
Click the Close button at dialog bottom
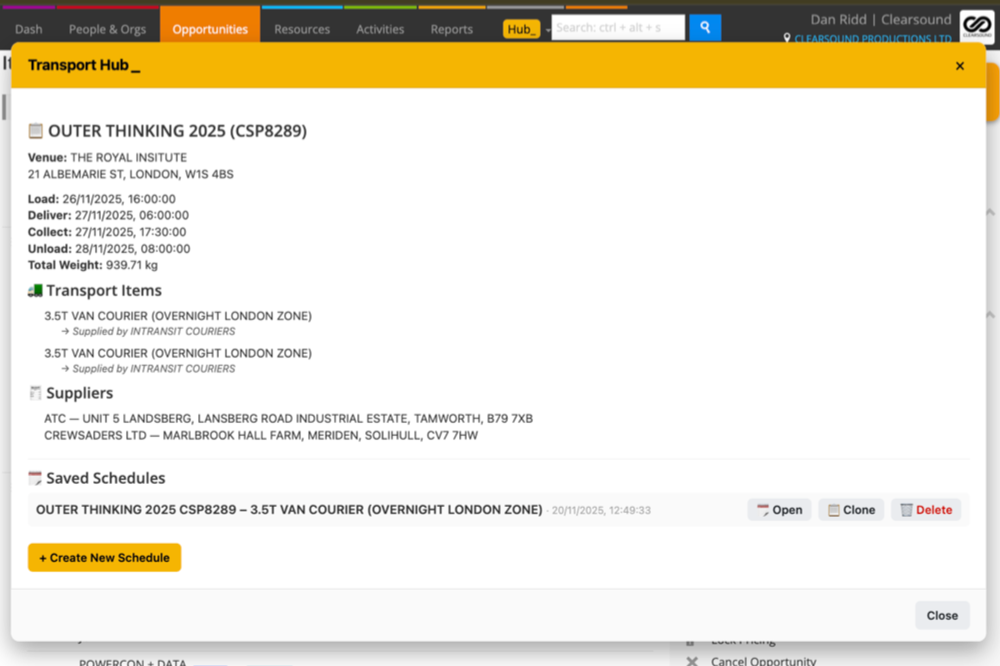pyautogui.click(x=942, y=616)
